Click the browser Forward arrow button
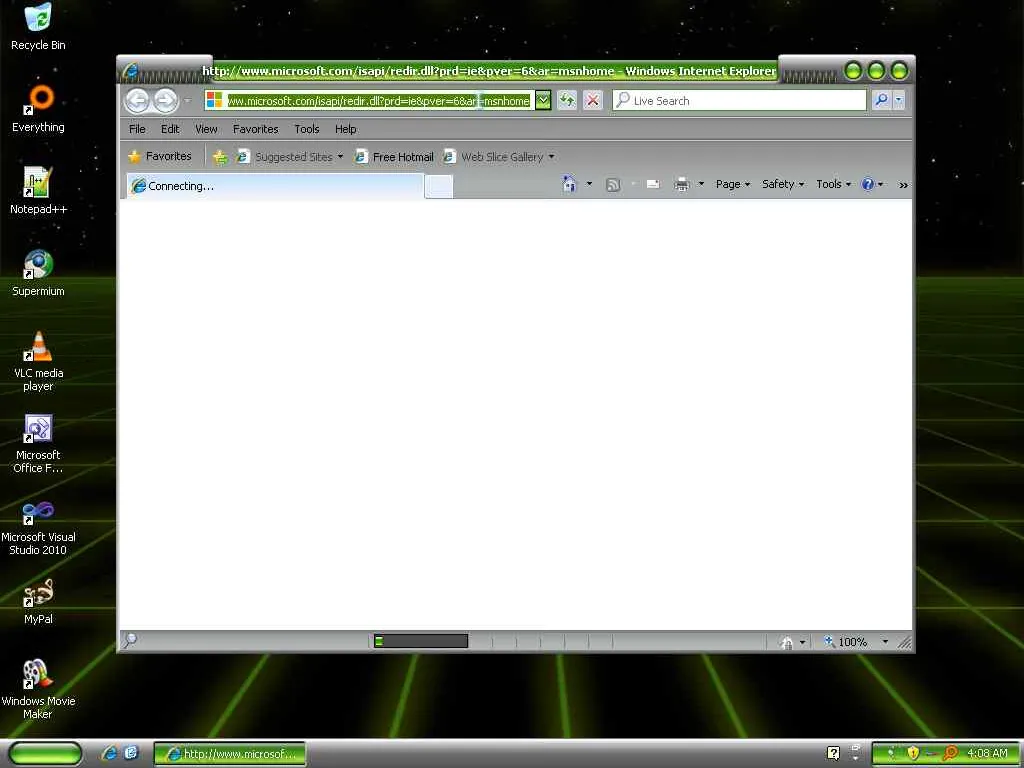1024x768 pixels. [x=166, y=101]
